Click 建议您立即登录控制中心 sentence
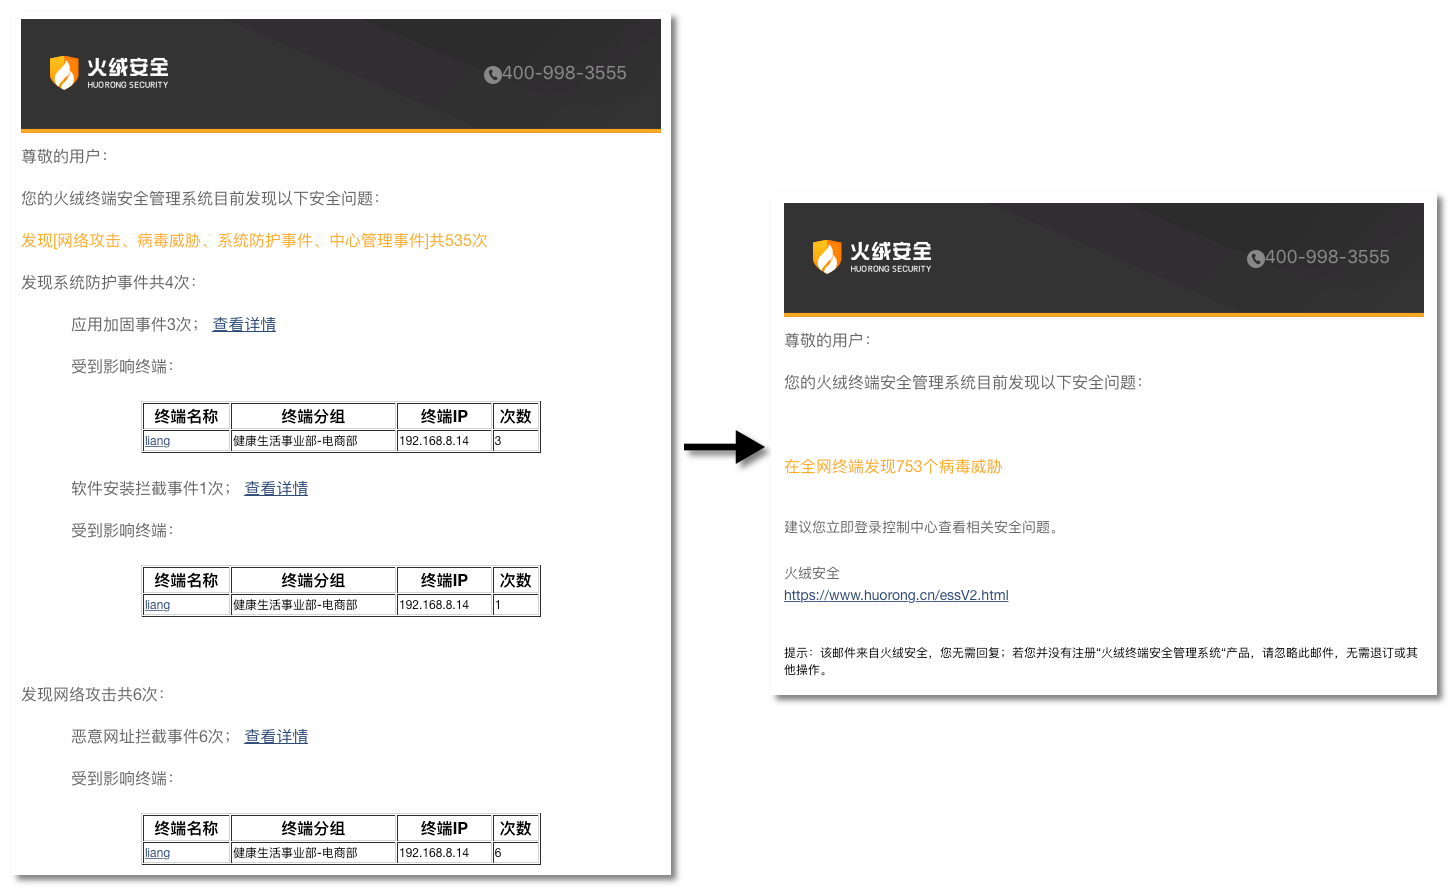This screenshot has width=1450, height=888. click(x=921, y=527)
